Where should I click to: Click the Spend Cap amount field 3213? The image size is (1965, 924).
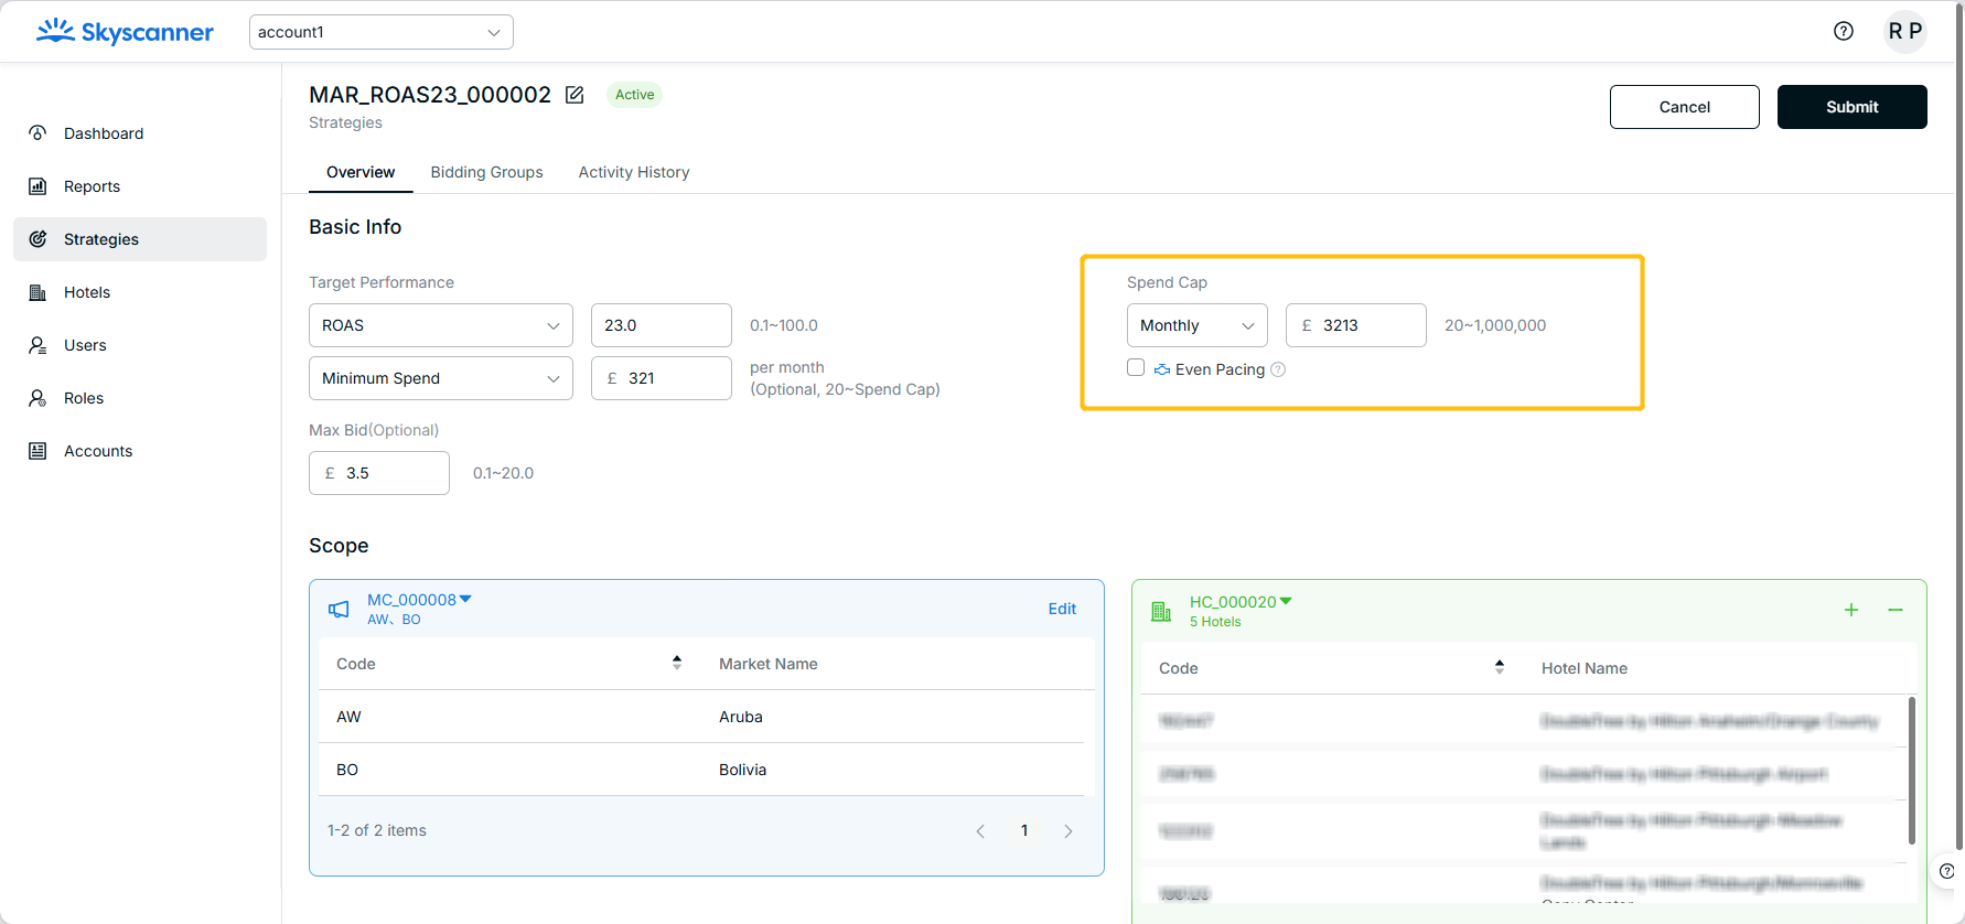pyautogui.click(x=1356, y=325)
